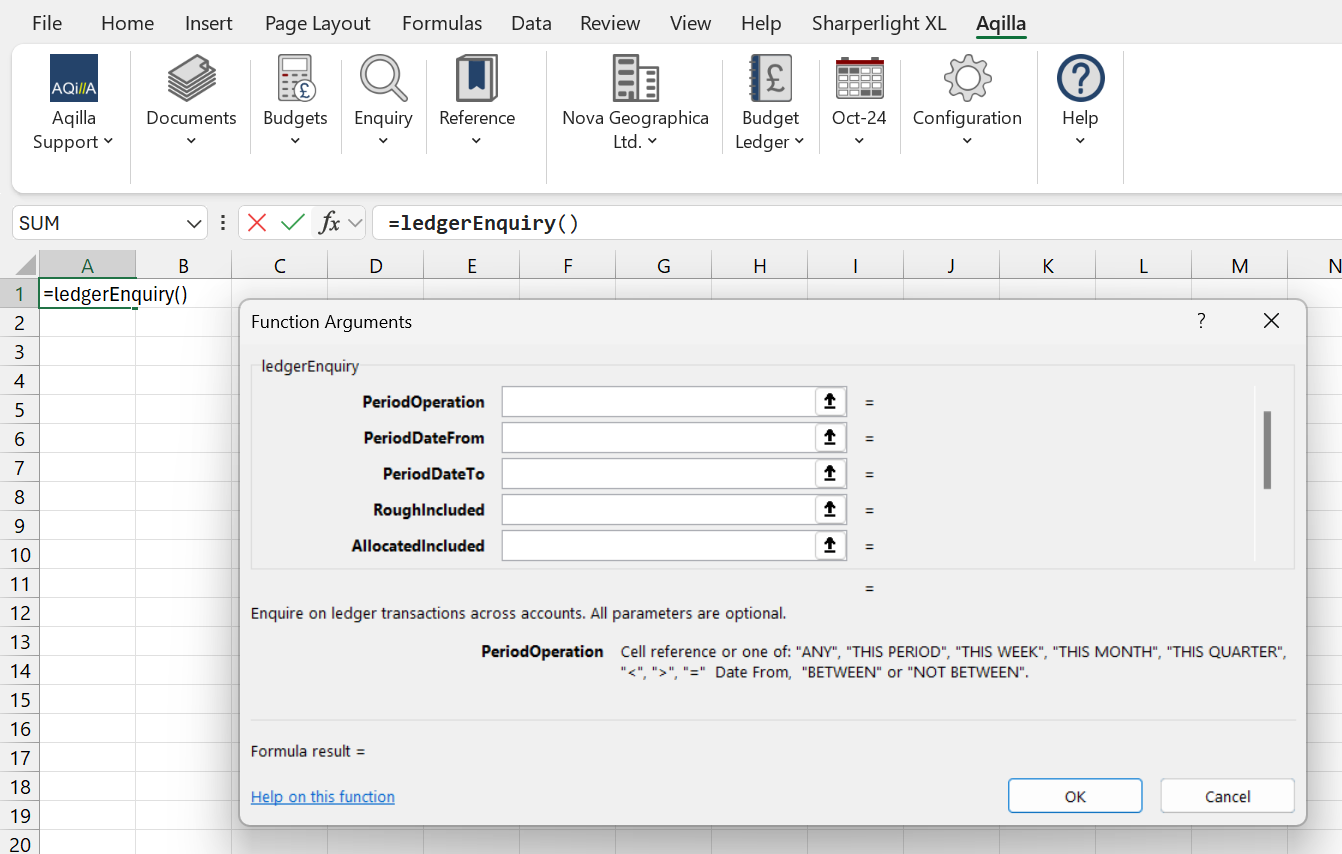This screenshot has height=854, width=1342.
Task: Expand the Name Box dropdown arrow
Action: [x=195, y=223]
